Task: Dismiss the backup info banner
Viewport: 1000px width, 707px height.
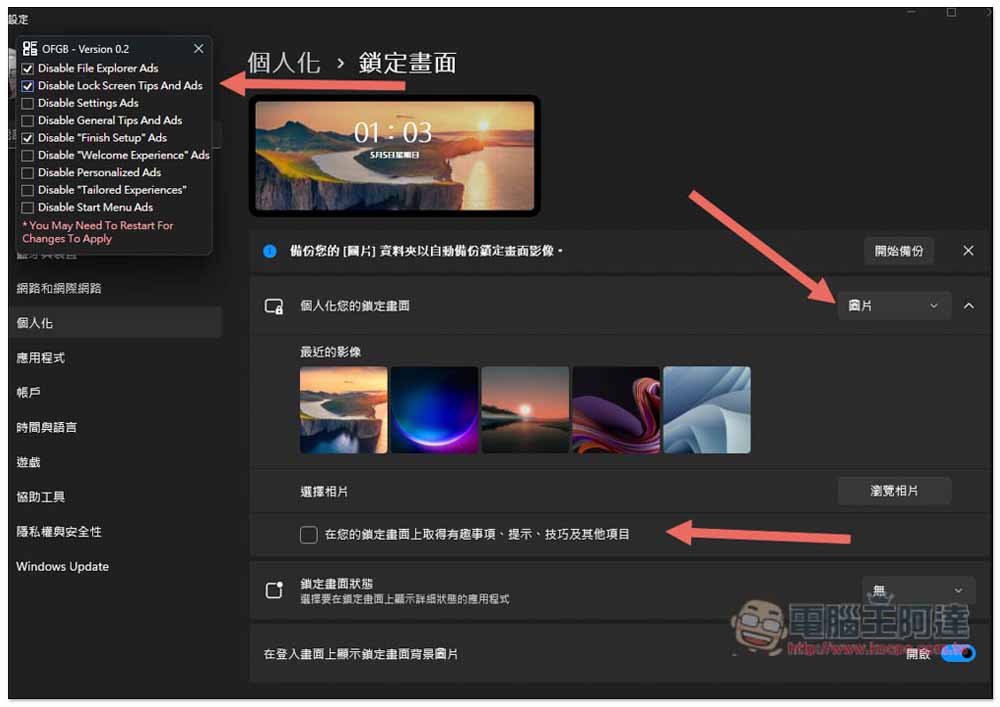Action: [968, 251]
